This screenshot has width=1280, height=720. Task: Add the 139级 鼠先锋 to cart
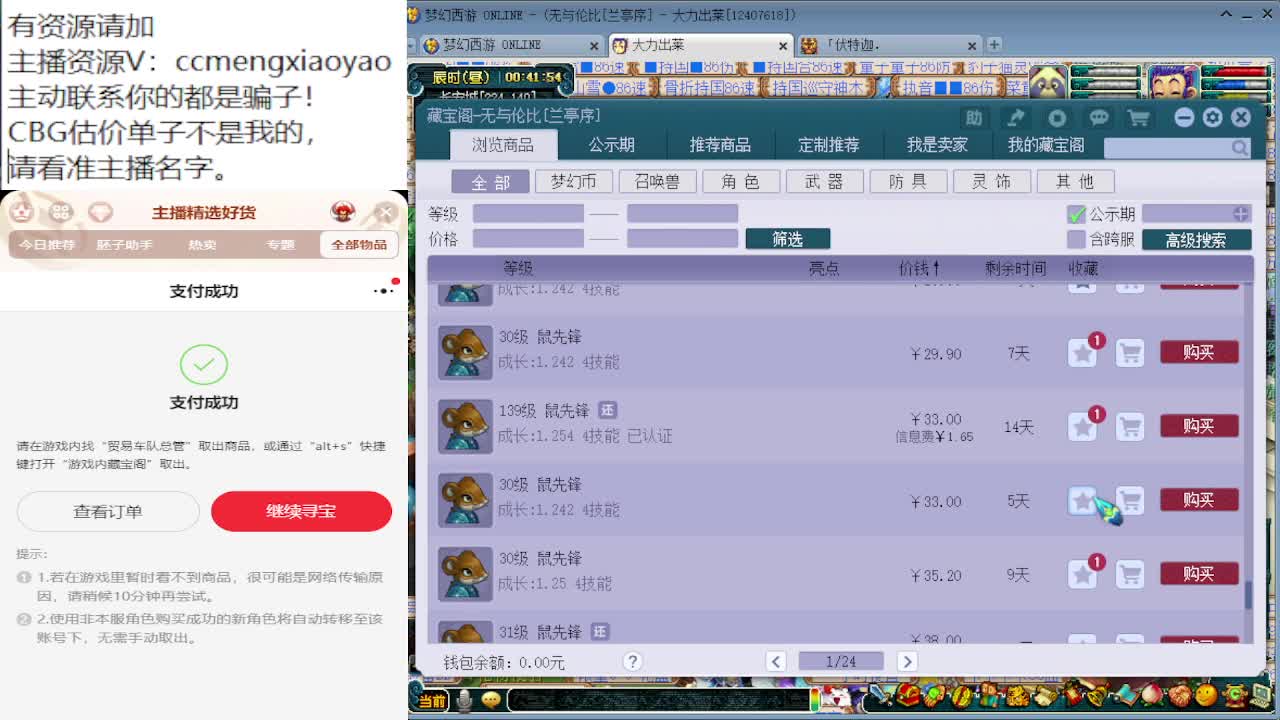(x=1130, y=427)
